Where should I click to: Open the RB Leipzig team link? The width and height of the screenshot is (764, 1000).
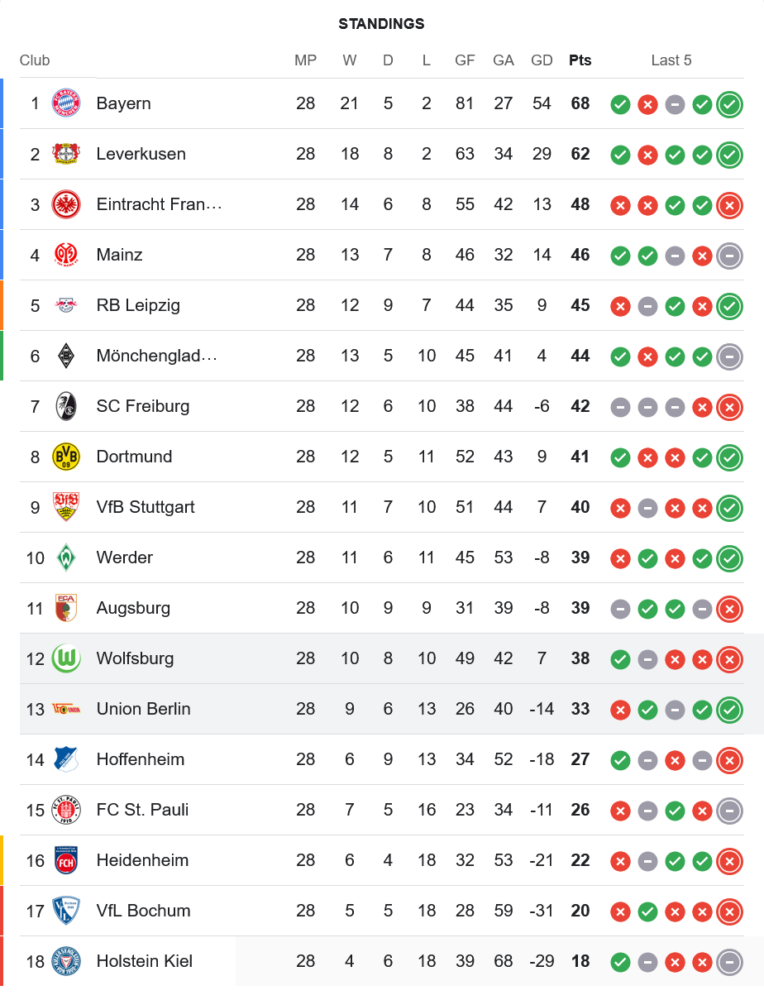tap(138, 305)
